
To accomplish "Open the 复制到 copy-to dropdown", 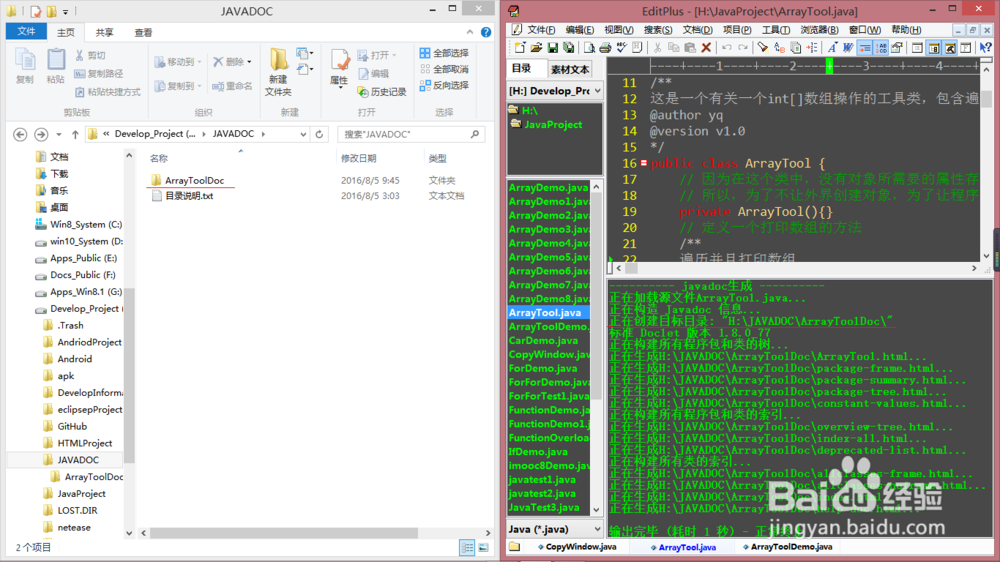I will (200, 86).
